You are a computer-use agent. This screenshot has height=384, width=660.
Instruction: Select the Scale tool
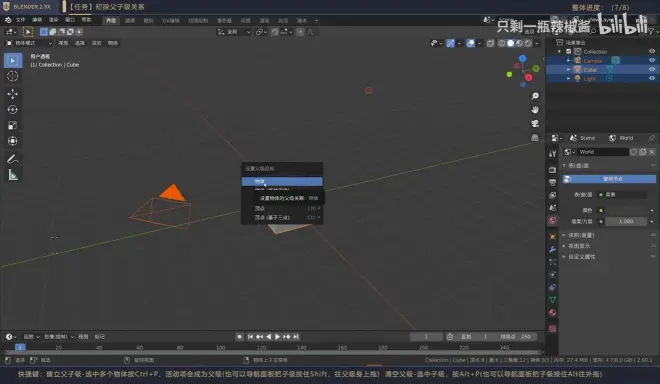tap(13, 125)
